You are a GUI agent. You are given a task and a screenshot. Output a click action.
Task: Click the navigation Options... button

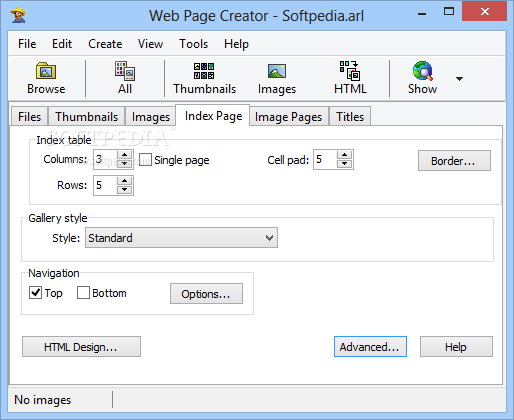click(206, 294)
